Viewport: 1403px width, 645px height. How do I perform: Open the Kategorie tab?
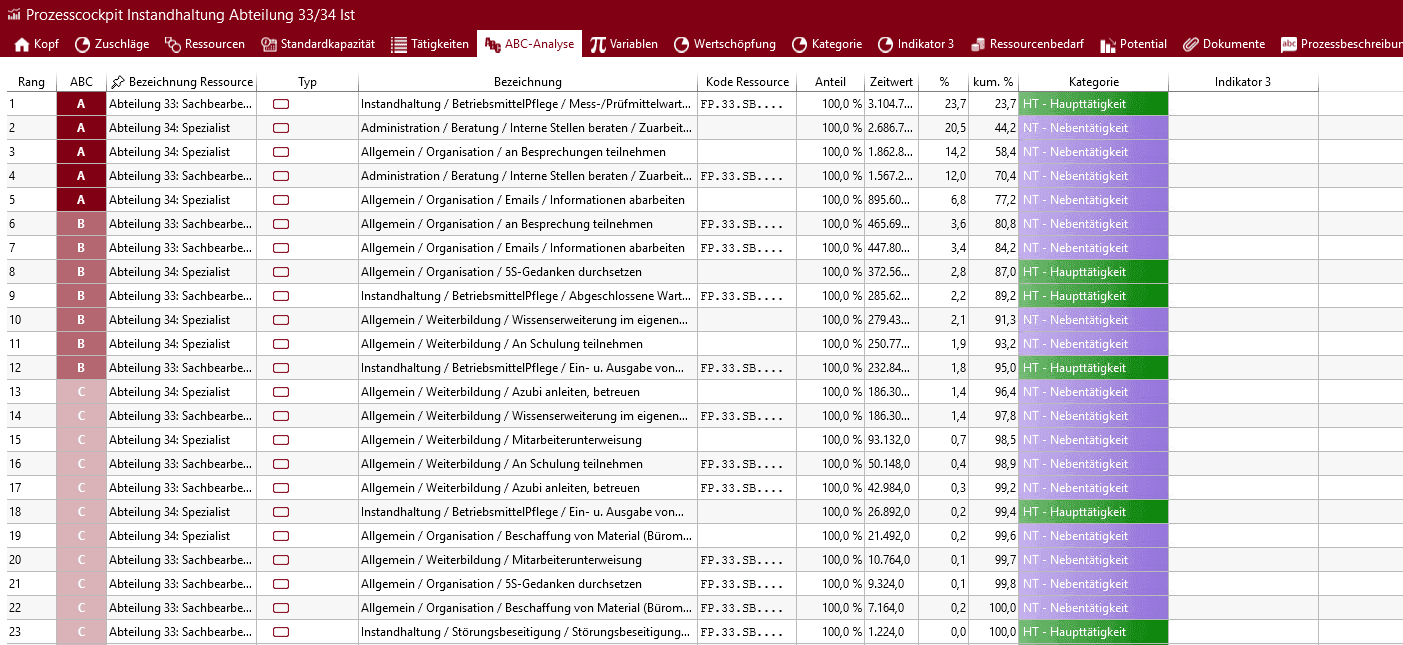[826, 44]
